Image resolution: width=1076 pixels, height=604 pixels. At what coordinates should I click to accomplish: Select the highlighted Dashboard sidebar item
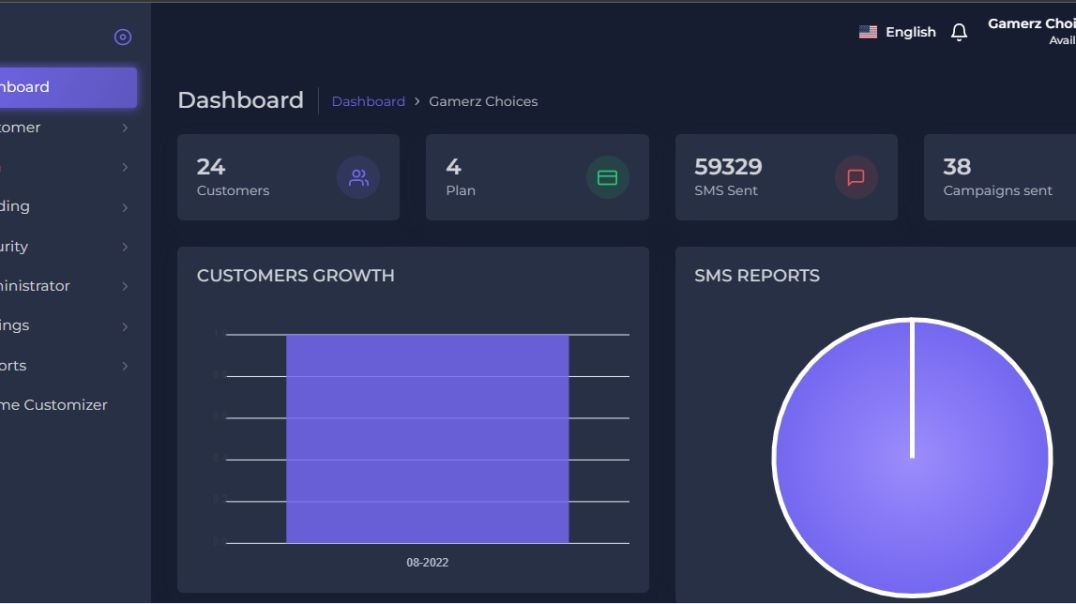[60, 87]
